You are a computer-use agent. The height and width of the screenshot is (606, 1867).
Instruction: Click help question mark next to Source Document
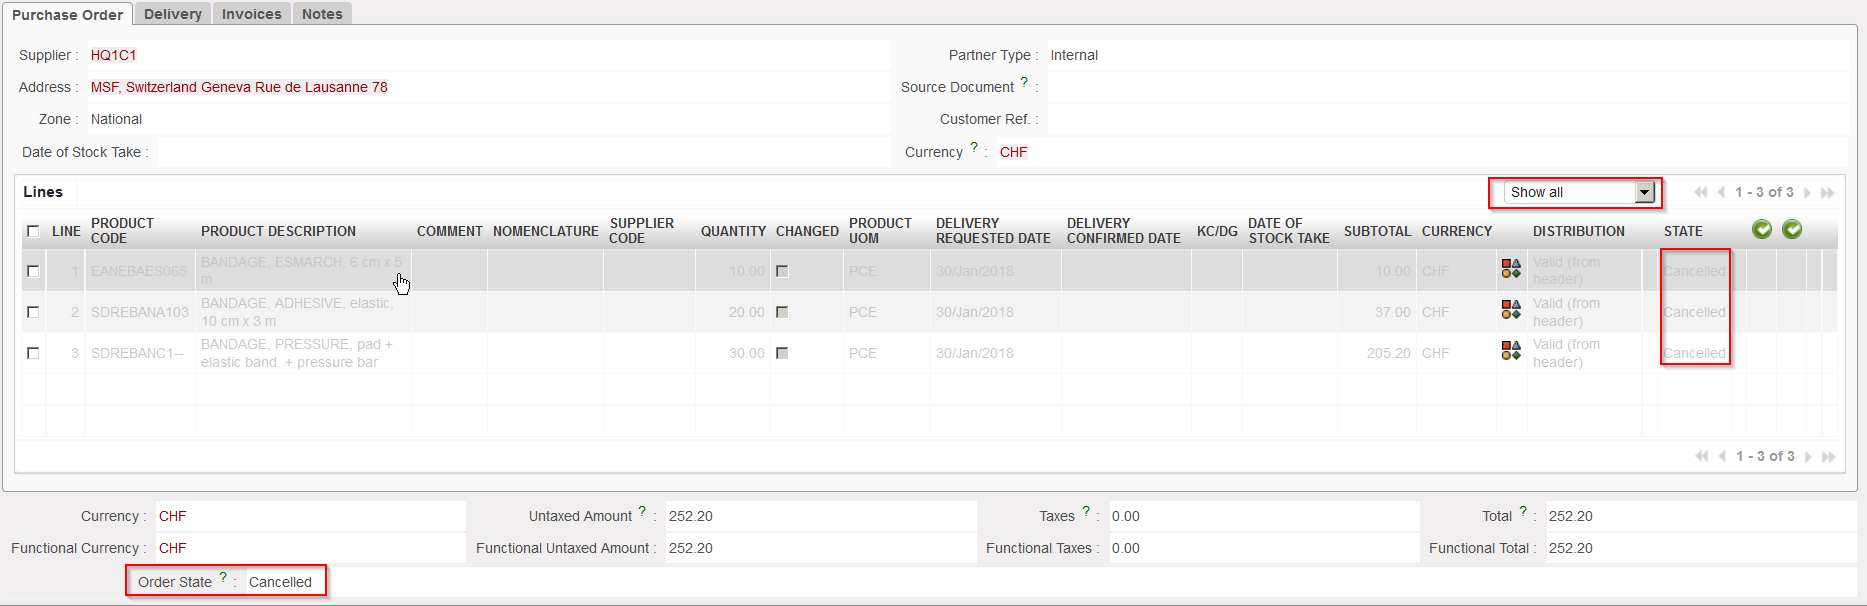click(1024, 83)
